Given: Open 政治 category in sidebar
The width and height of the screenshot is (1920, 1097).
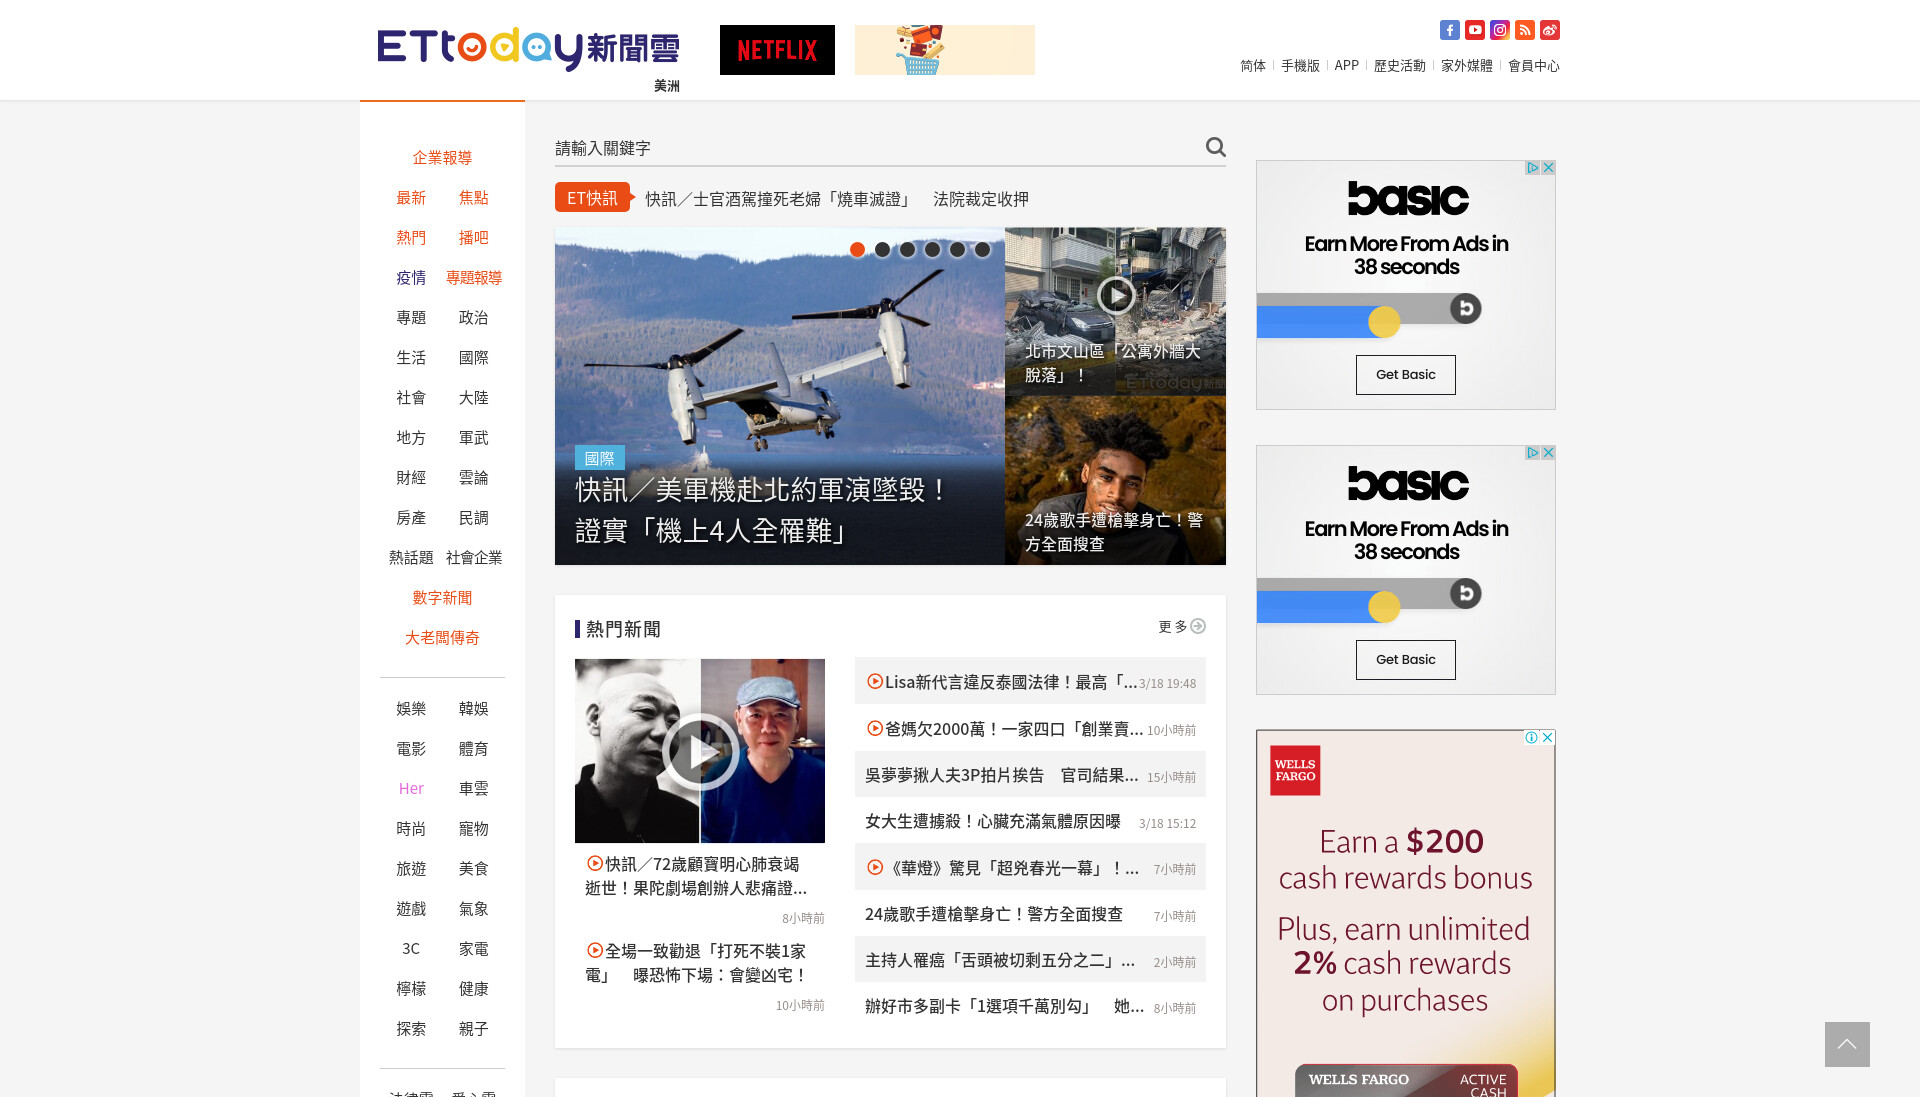Looking at the screenshot, I should [474, 318].
